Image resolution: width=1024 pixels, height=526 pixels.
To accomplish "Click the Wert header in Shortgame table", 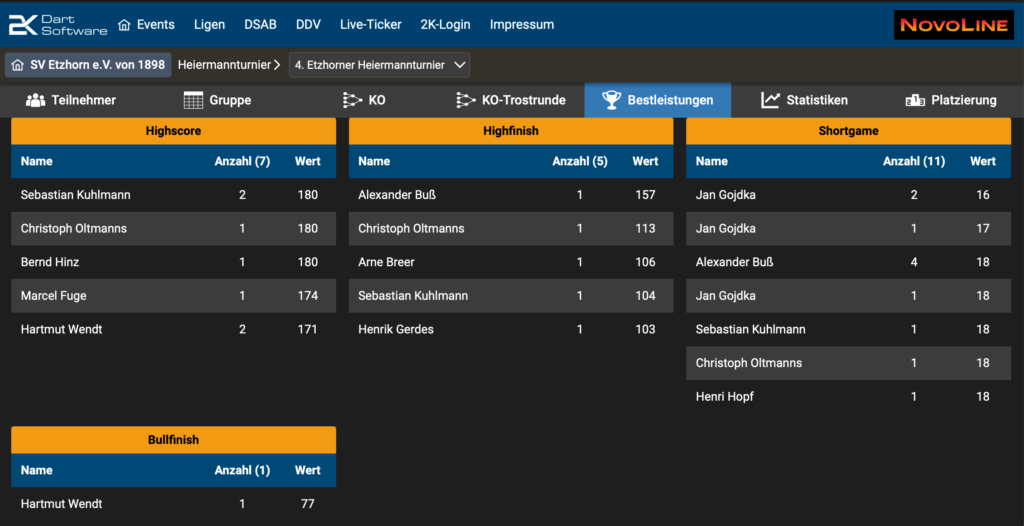I will (982, 161).
